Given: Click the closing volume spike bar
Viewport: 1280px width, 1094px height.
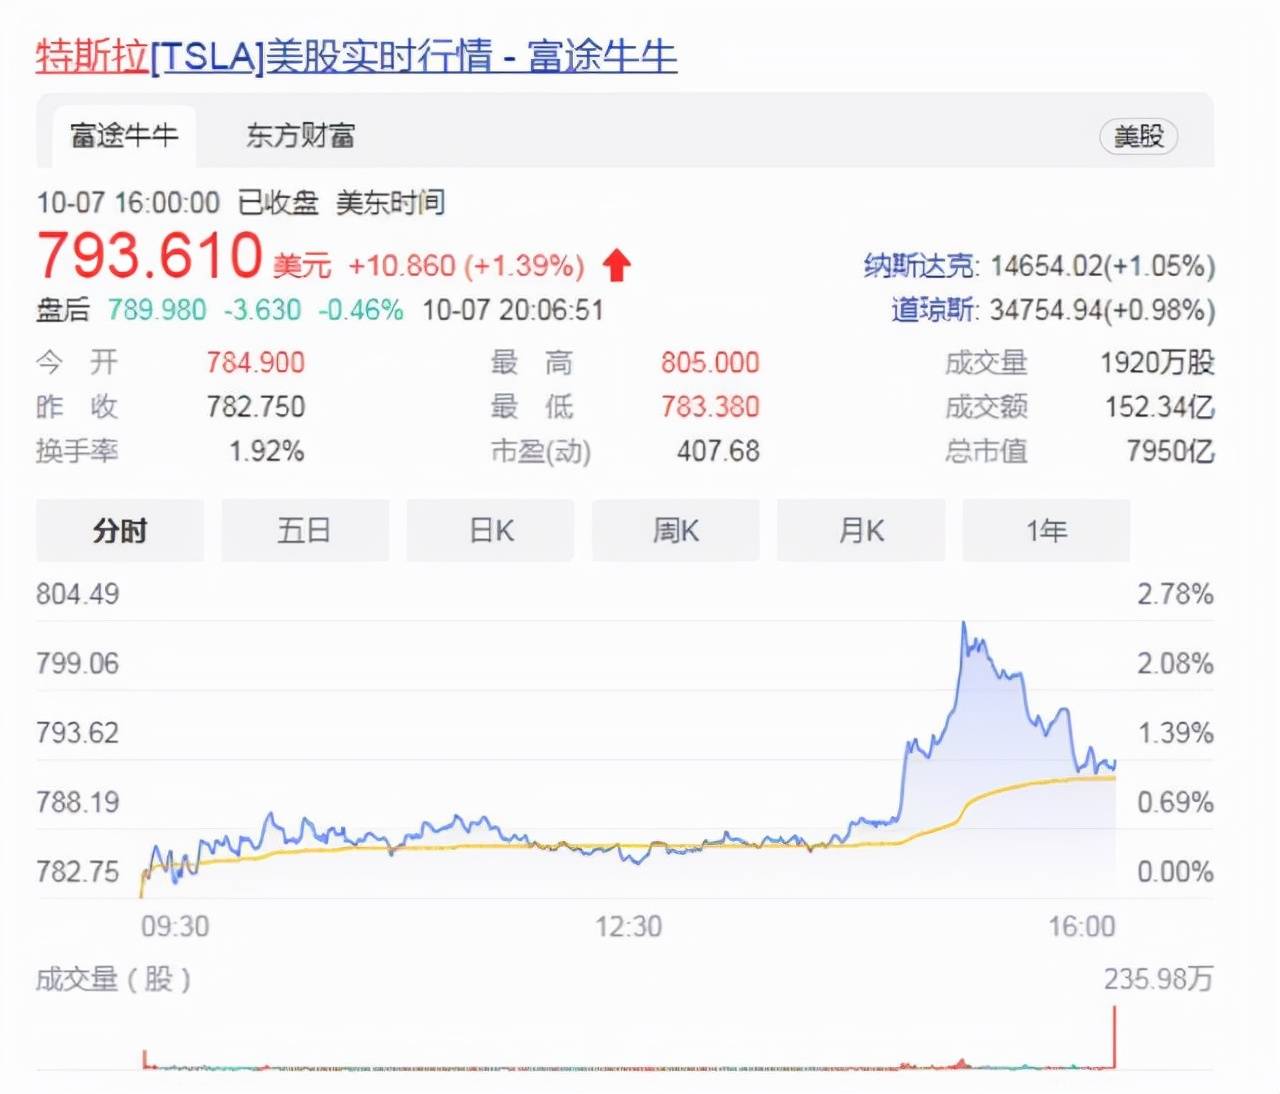Looking at the screenshot, I should [x=1114, y=1038].
